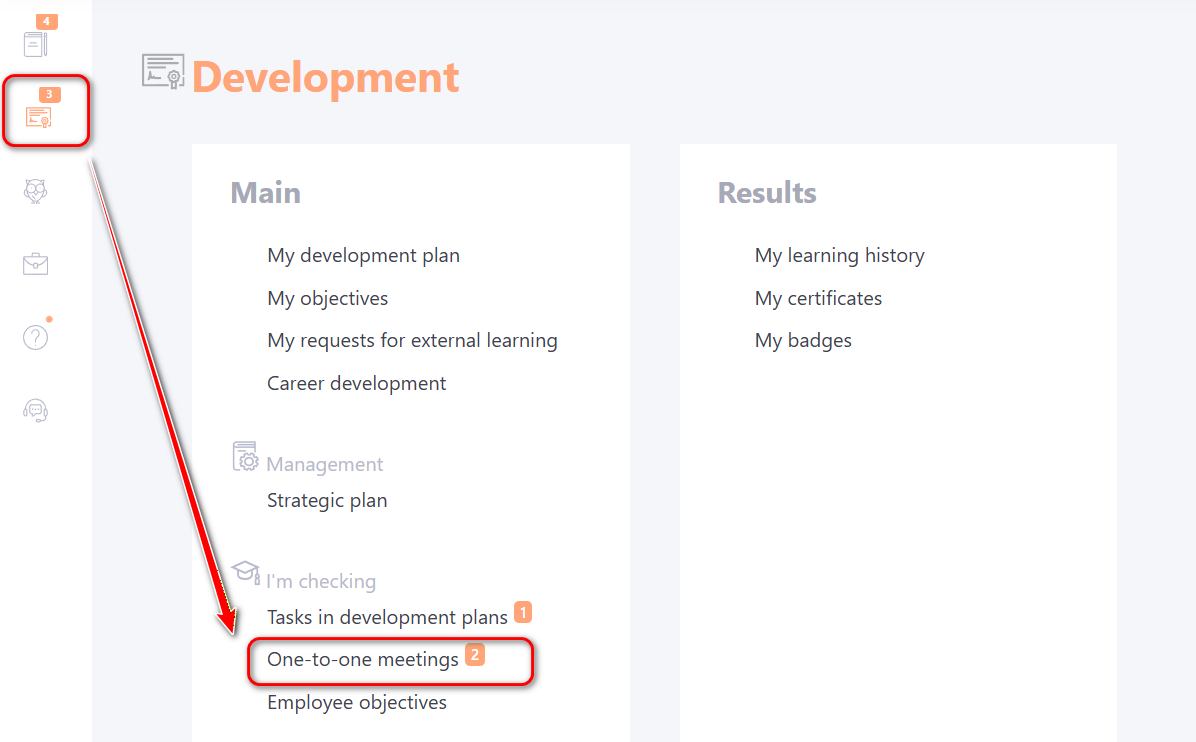Select Career development link
Image resolution: width=1196 pixels, height=742 pixels.
[356, 383]
